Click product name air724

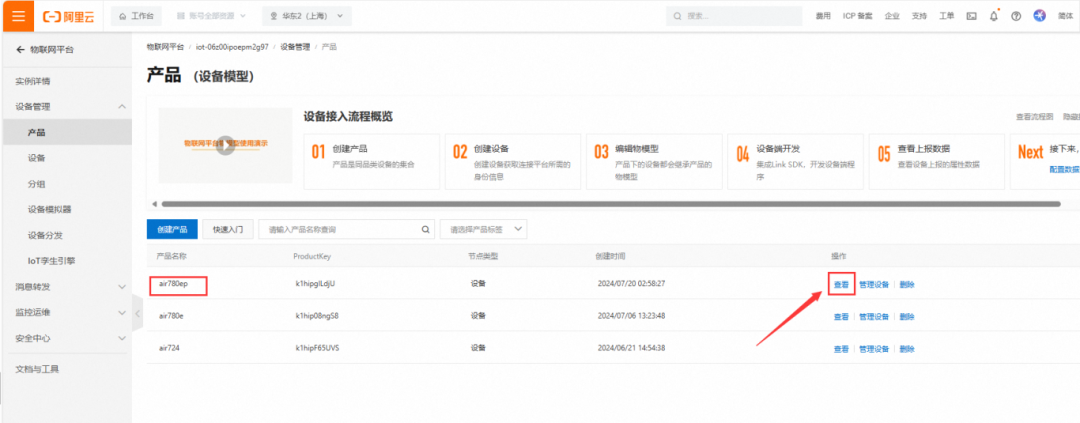pyautogui.click(x=169, y=349)
